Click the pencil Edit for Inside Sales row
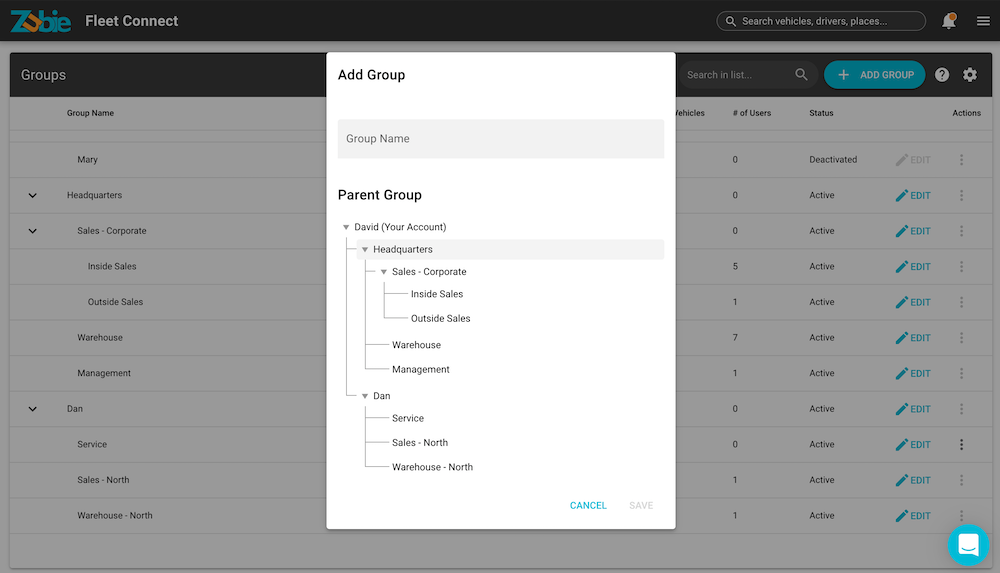 click(x=913, y=267)
